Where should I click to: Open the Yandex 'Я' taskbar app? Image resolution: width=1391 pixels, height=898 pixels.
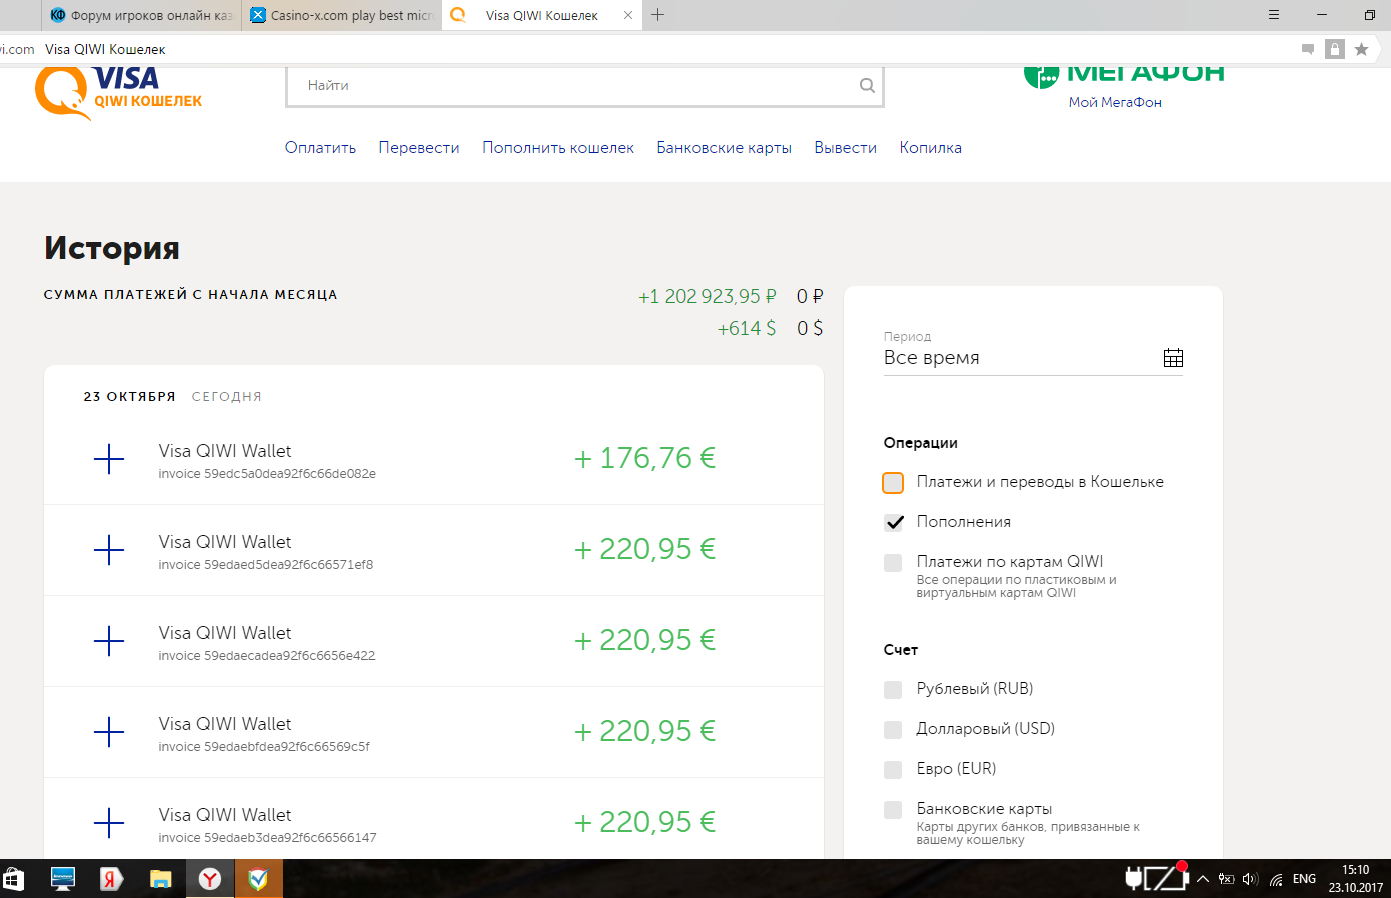112,879
